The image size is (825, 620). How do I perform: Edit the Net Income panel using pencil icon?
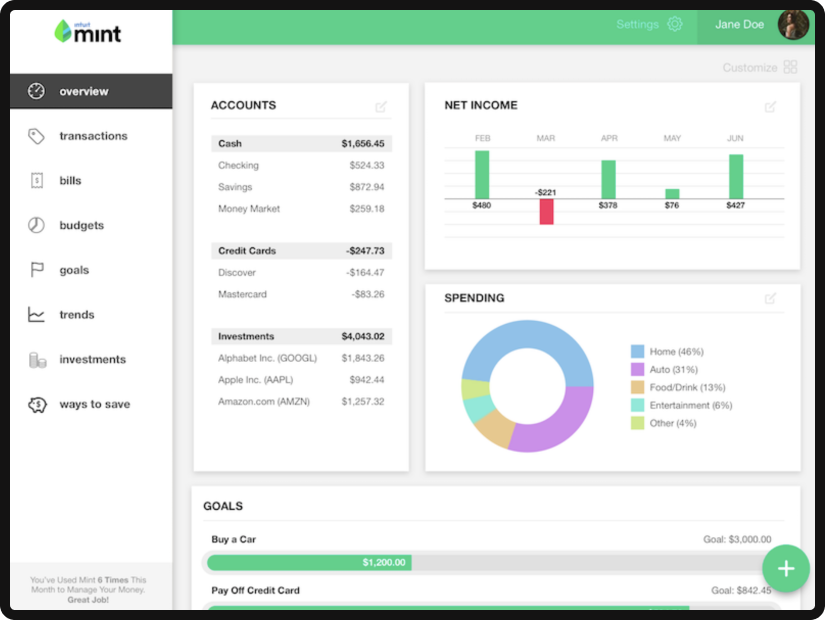point(770,107)
